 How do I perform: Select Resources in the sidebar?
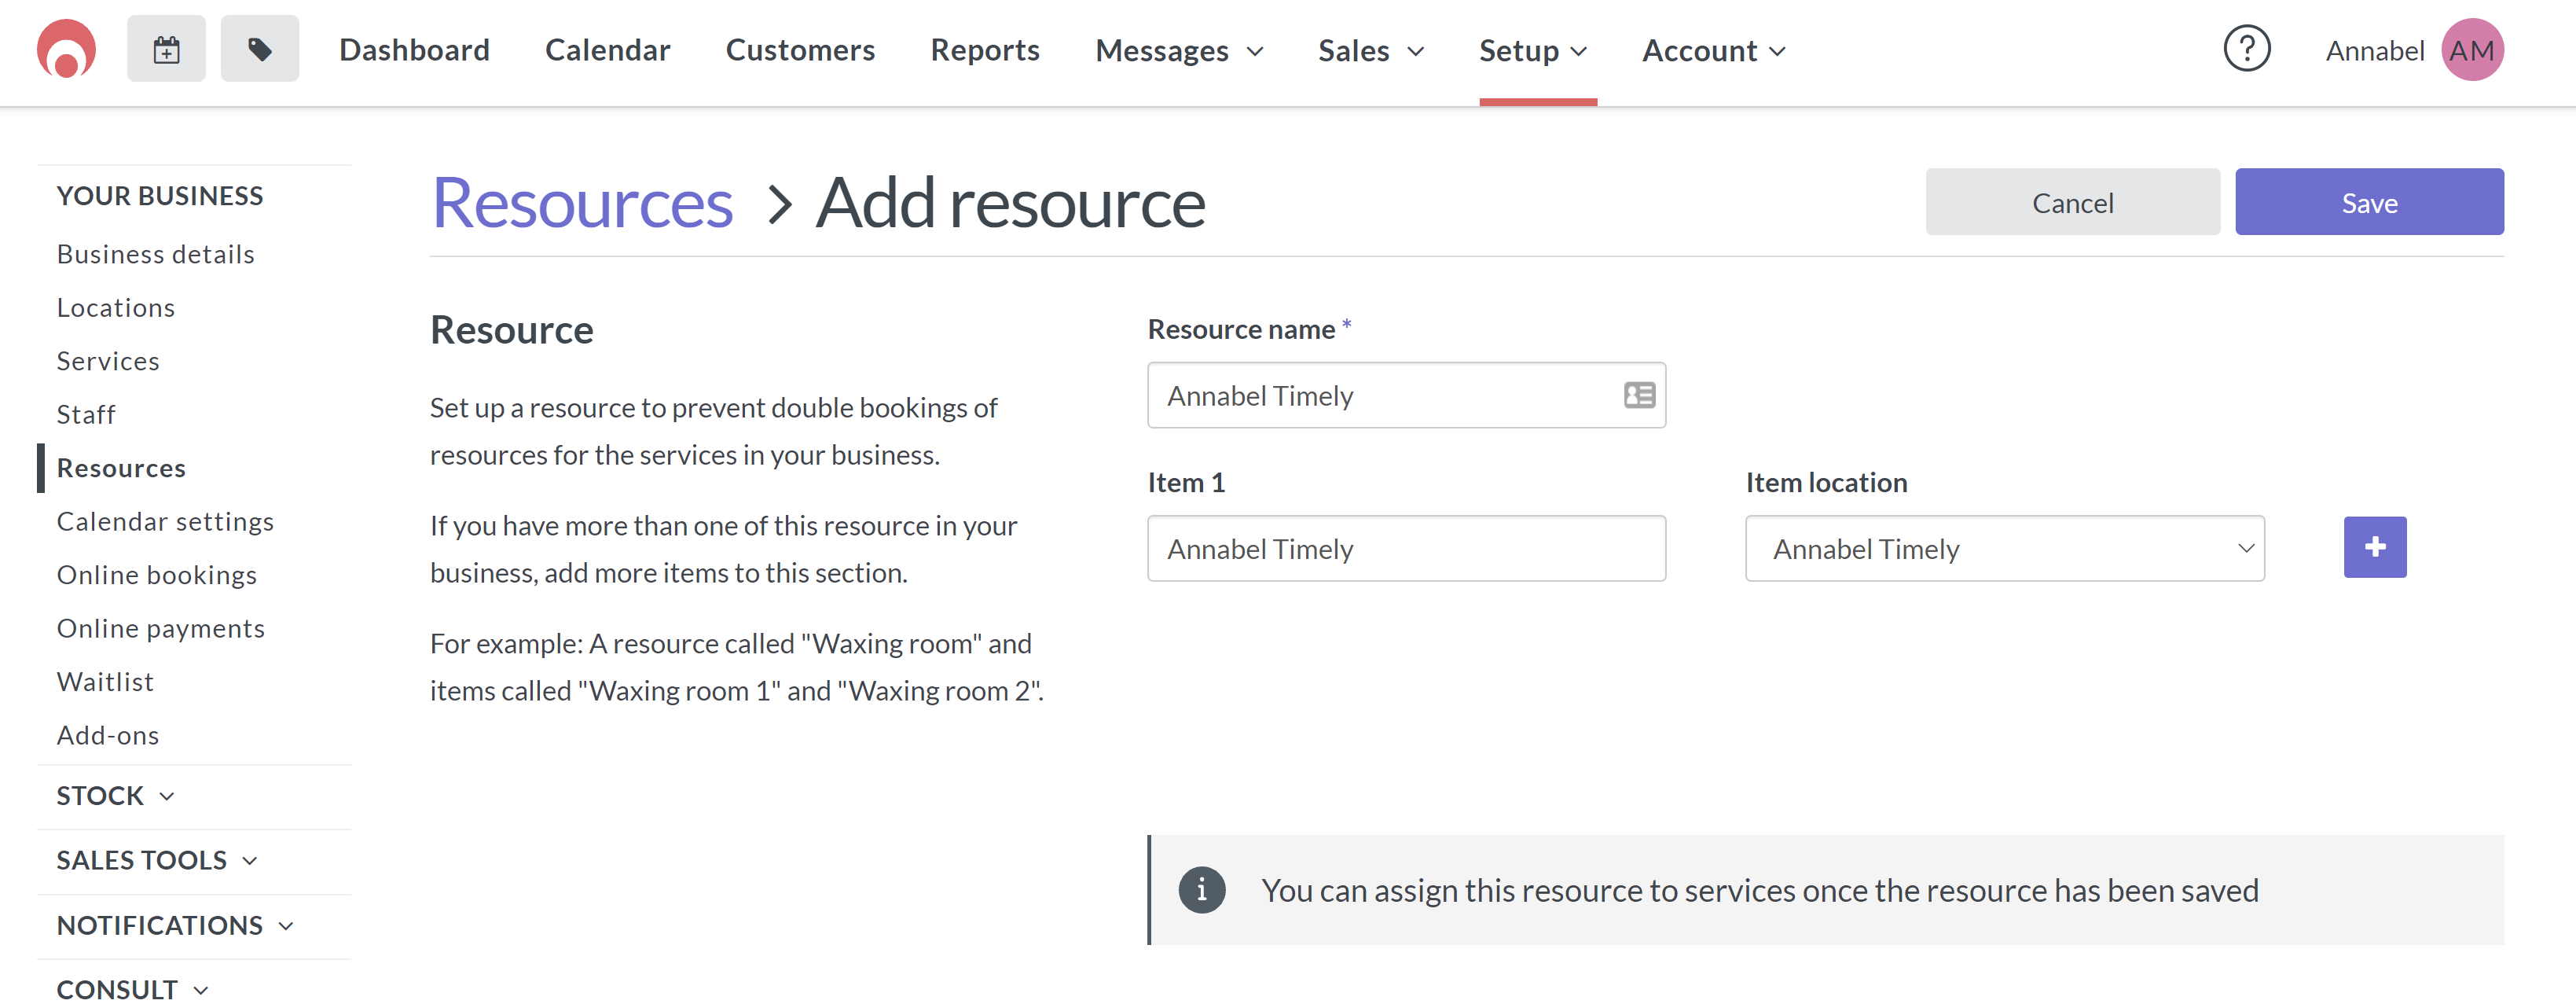tap(121, 468)
